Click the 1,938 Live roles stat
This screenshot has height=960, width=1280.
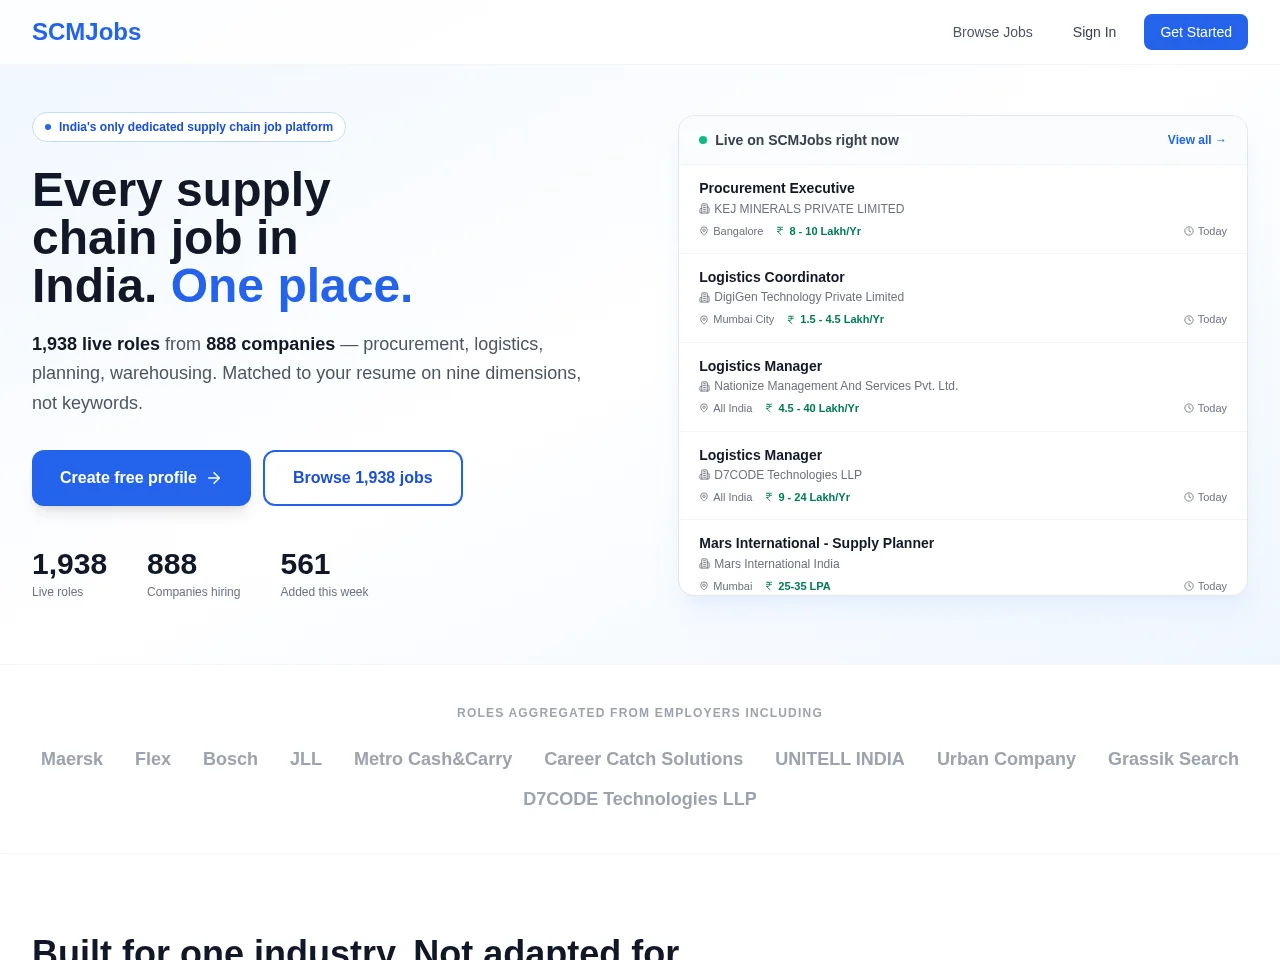pyautogui.click(x=69, y=574)
